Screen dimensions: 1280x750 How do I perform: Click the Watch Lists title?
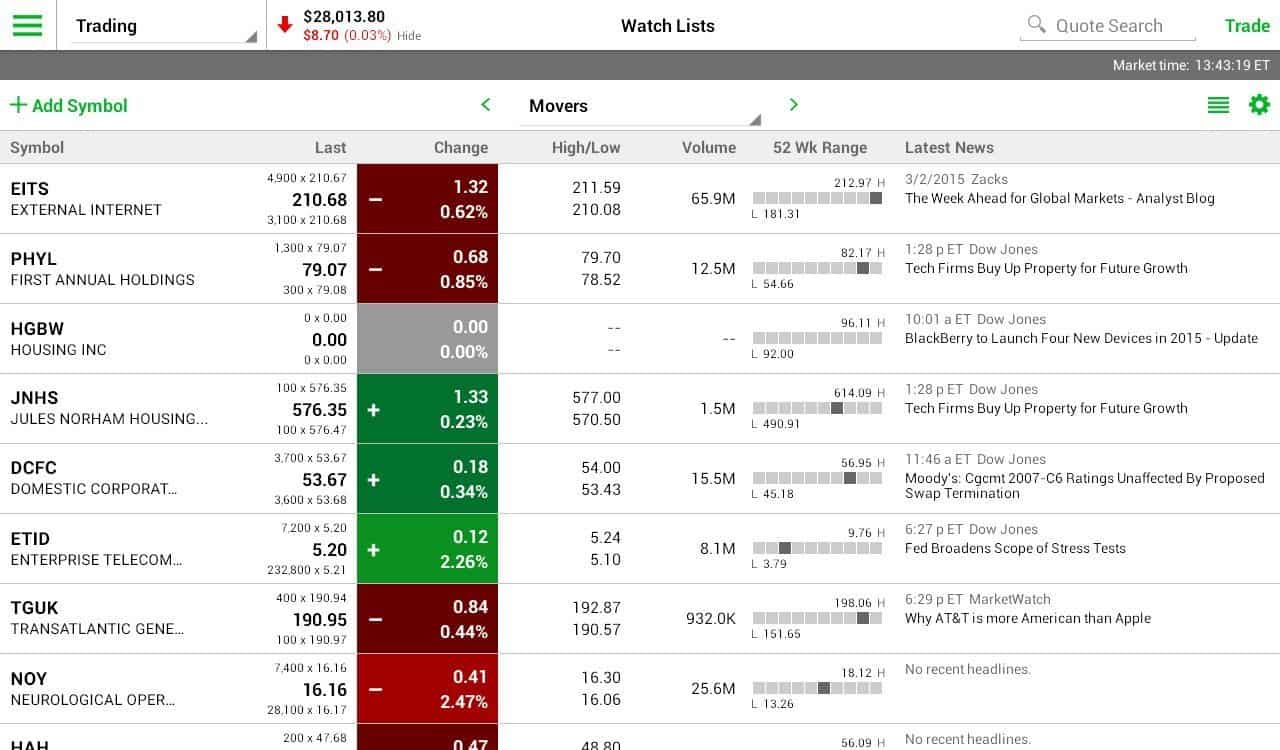pos(668,26)
